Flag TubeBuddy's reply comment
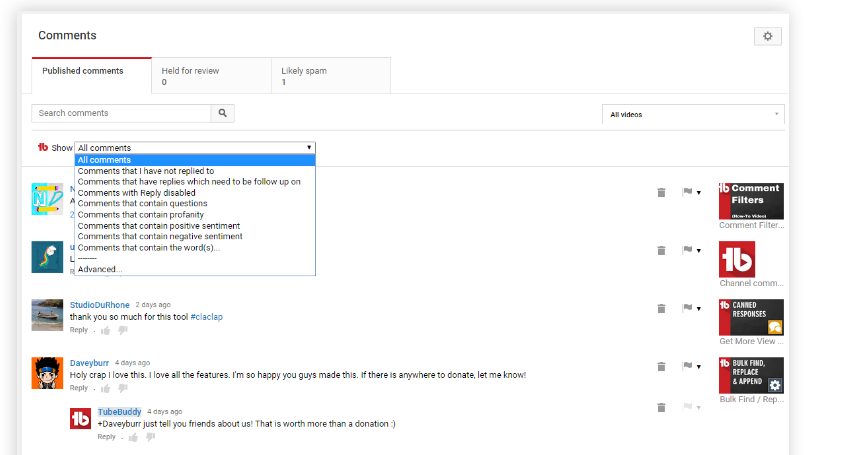852x455 pixels. click(687, 407)
